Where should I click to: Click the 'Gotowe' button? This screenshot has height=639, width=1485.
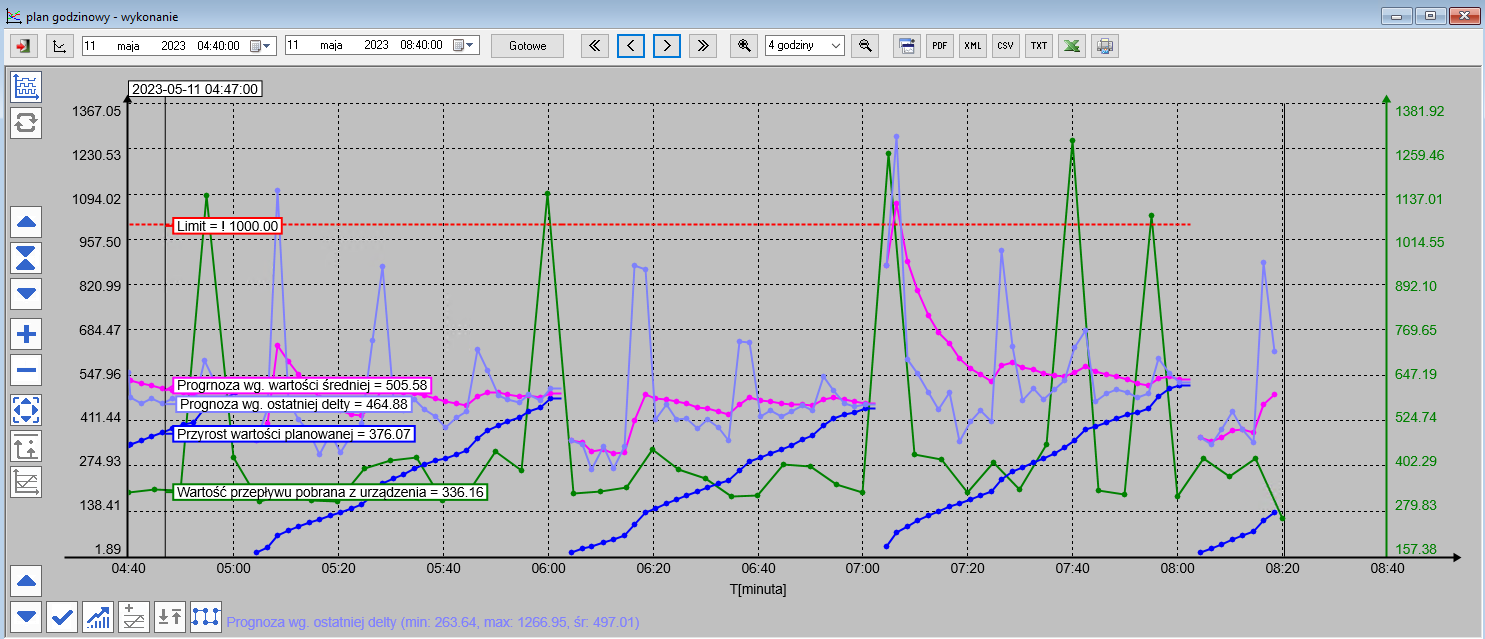pos(527,46)
